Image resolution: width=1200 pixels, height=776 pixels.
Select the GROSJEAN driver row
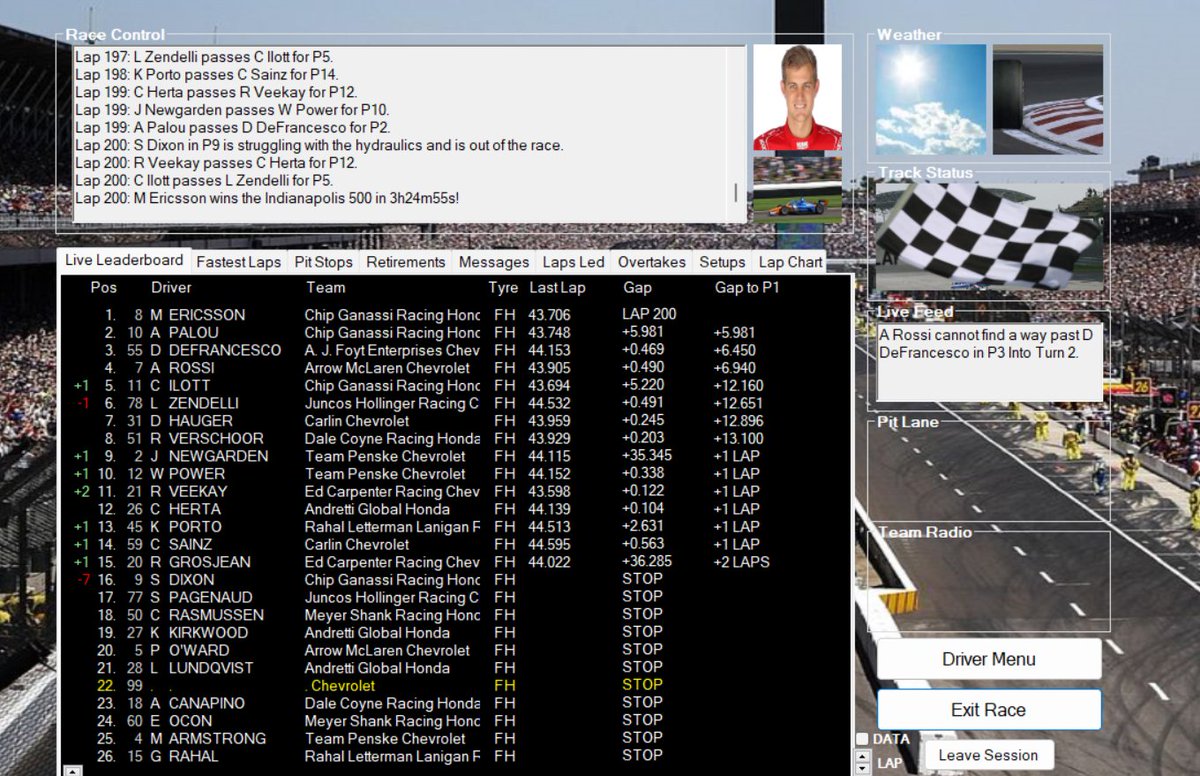[x=455, y=562]
